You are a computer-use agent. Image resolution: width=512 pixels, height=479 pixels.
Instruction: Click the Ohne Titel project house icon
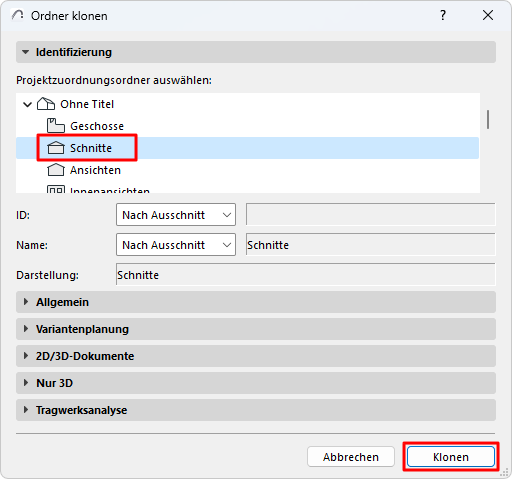pyautogui.click(x=46, y=104)
